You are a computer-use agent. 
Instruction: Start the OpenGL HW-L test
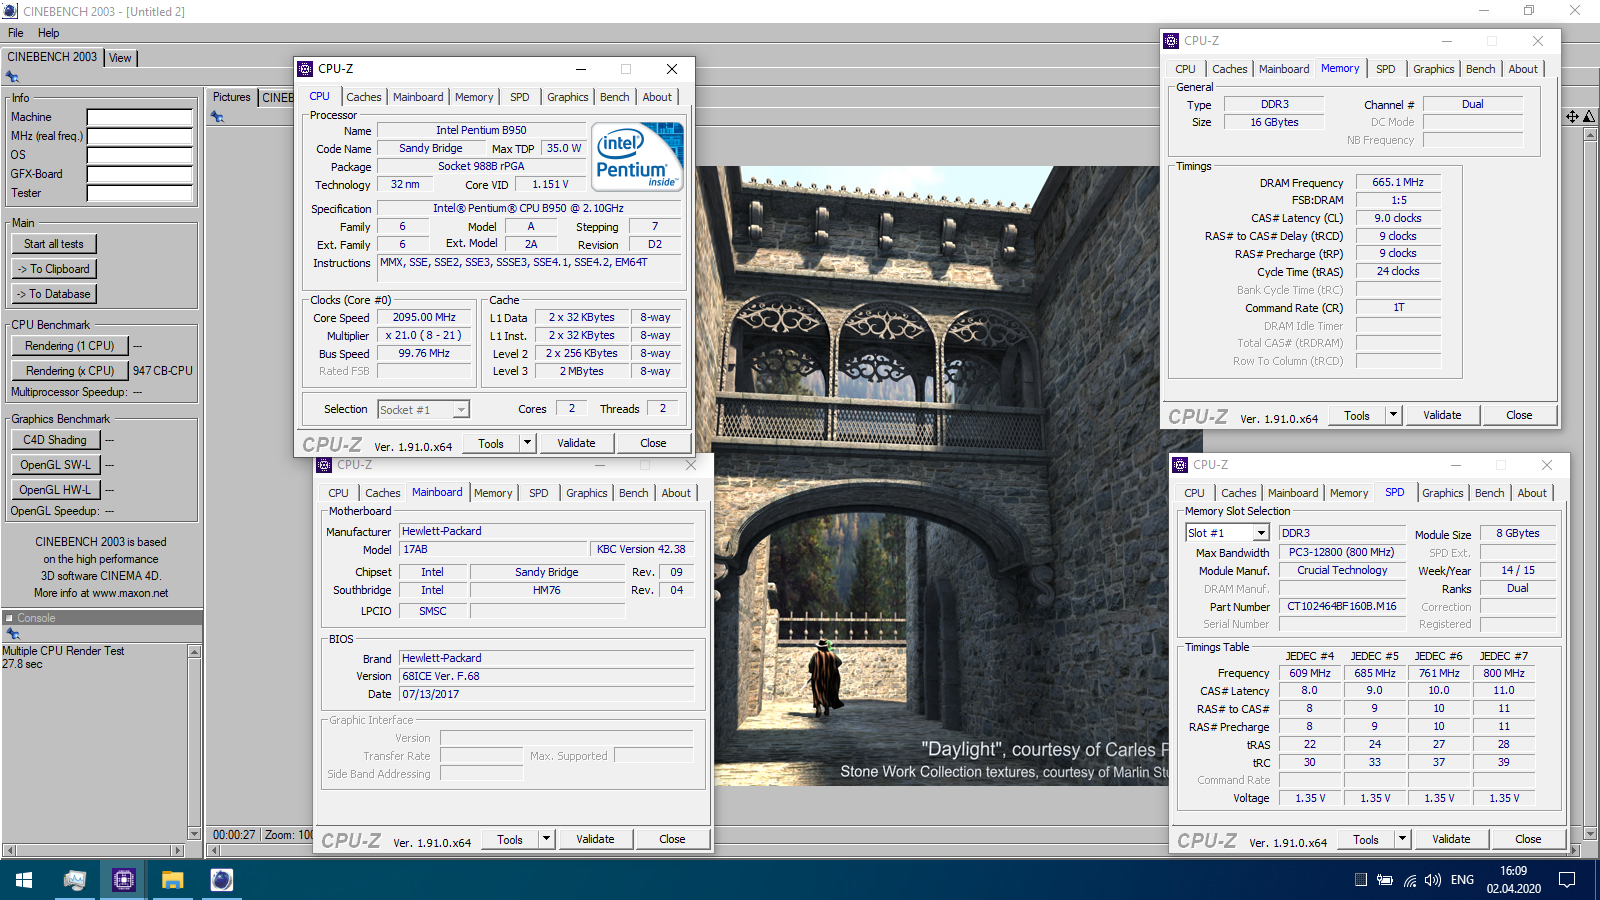pyautogui.click(x=55, y=490)
